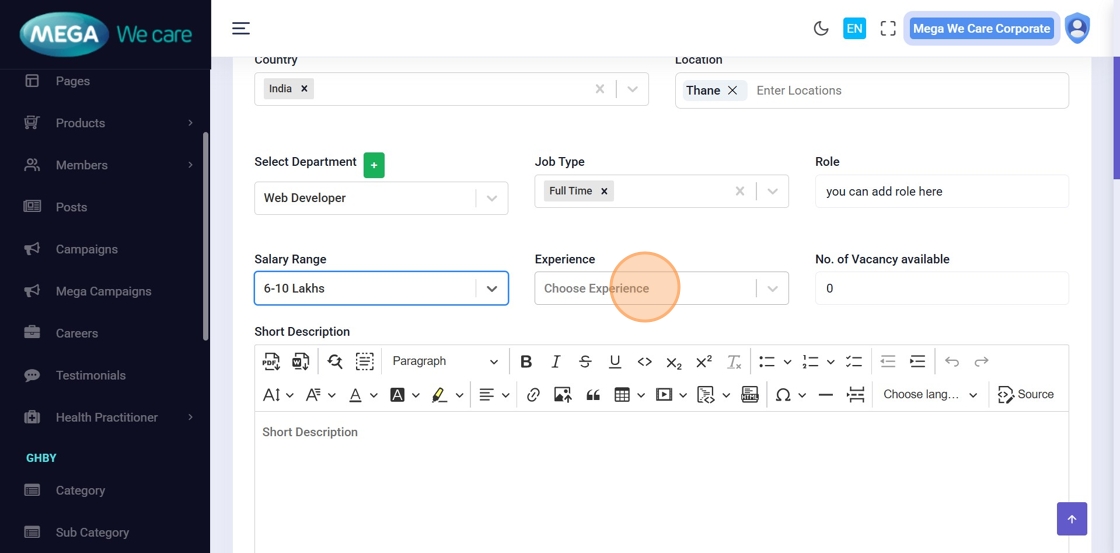Viewport: 1120px width, 553px height.
Task: Open the Paragraph heading dropdown
Action: (445, 362)
